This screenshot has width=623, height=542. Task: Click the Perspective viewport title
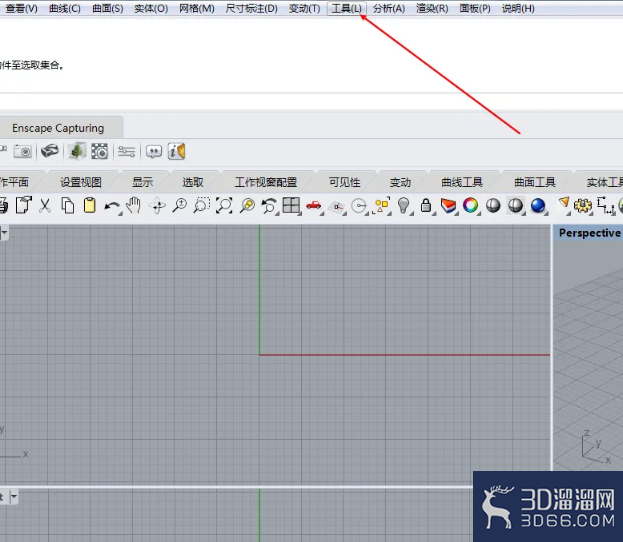pos(590,233)
